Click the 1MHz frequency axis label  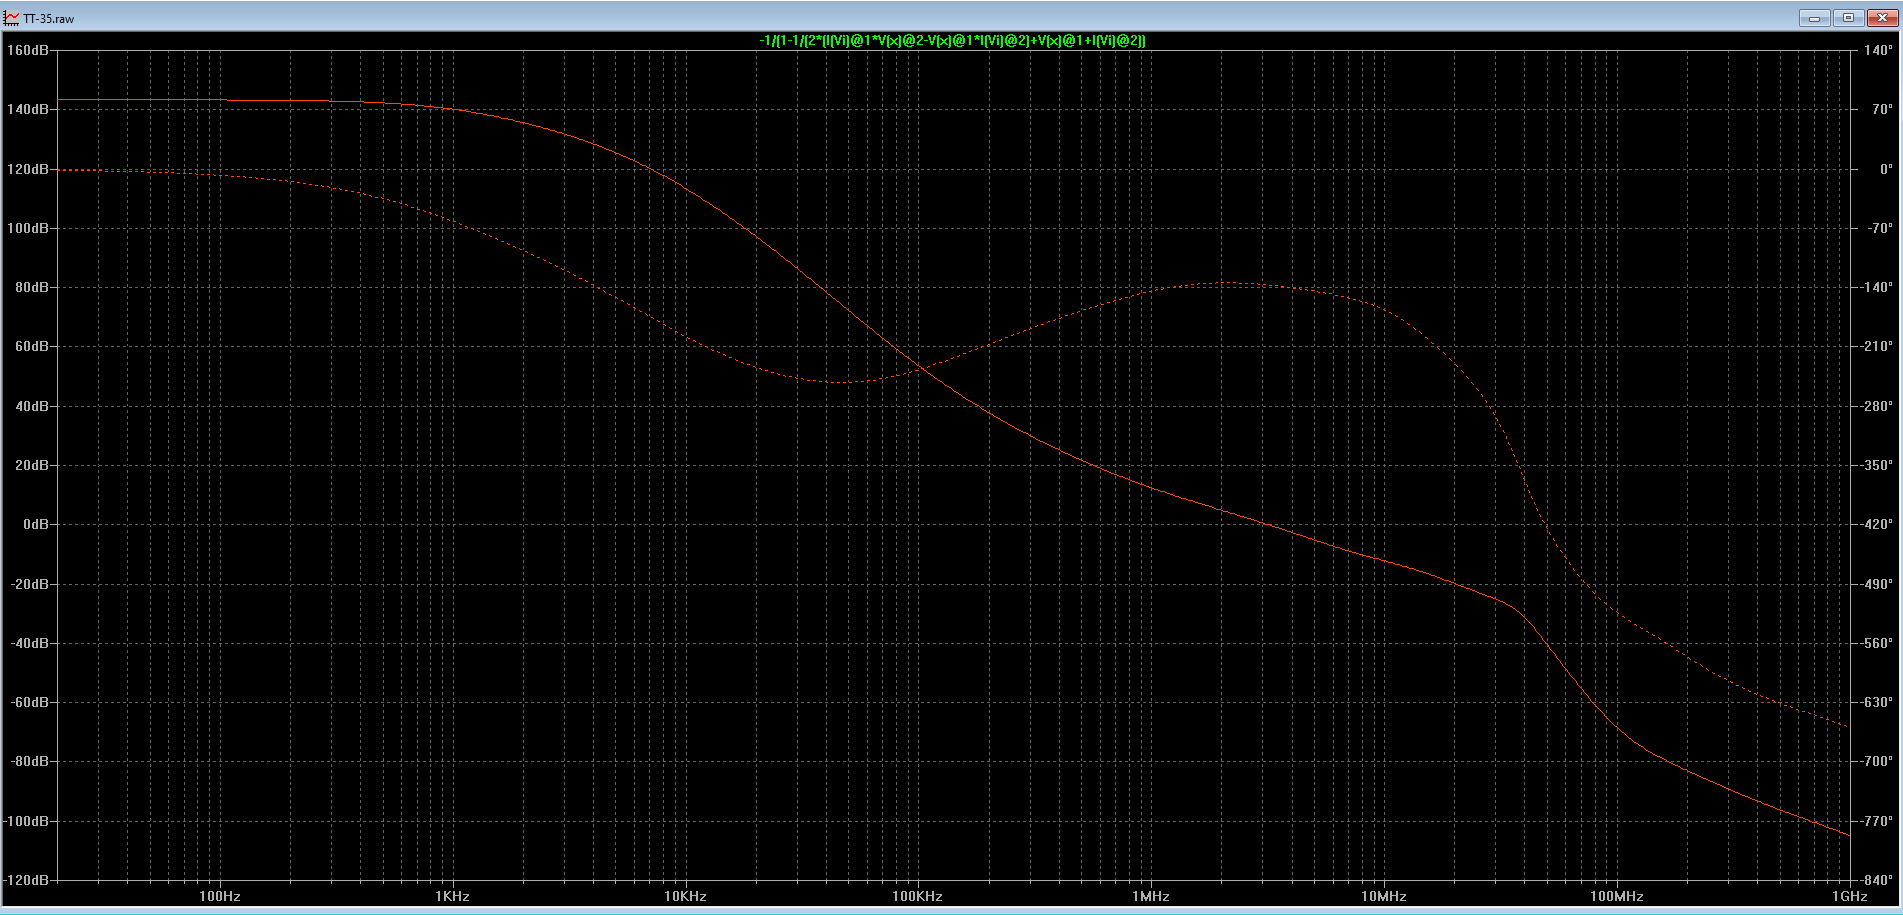point(1151,896)
